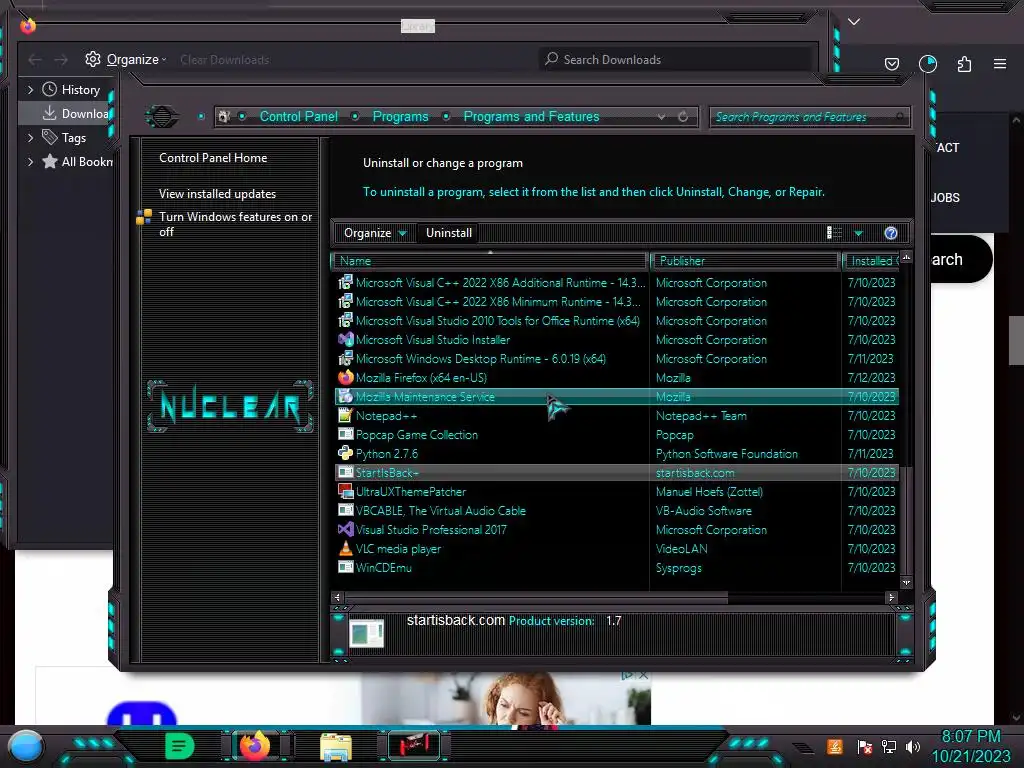This screenshot has width=1024, height=768.
Task: Open Firefox from the taskbar
Action: 255,746
